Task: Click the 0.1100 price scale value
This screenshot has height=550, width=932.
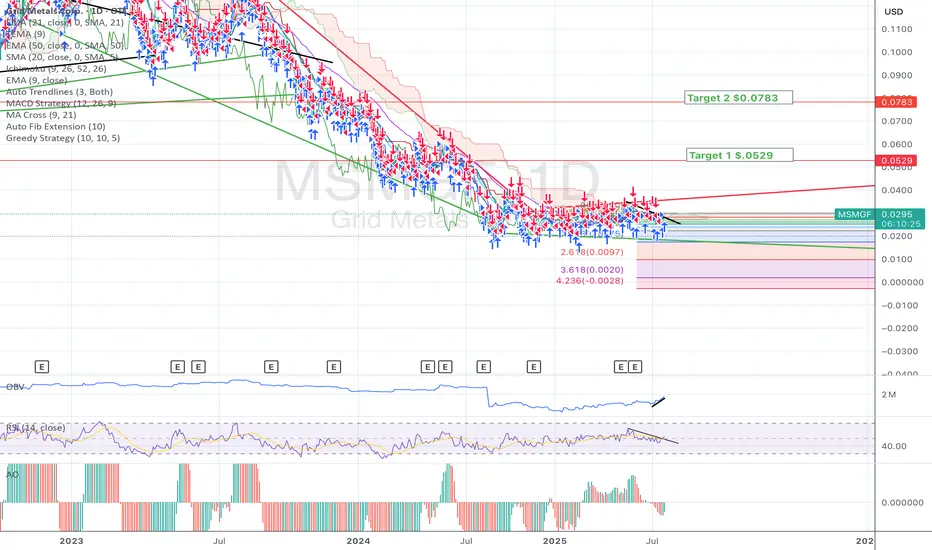Action: (x=896, y=29)
